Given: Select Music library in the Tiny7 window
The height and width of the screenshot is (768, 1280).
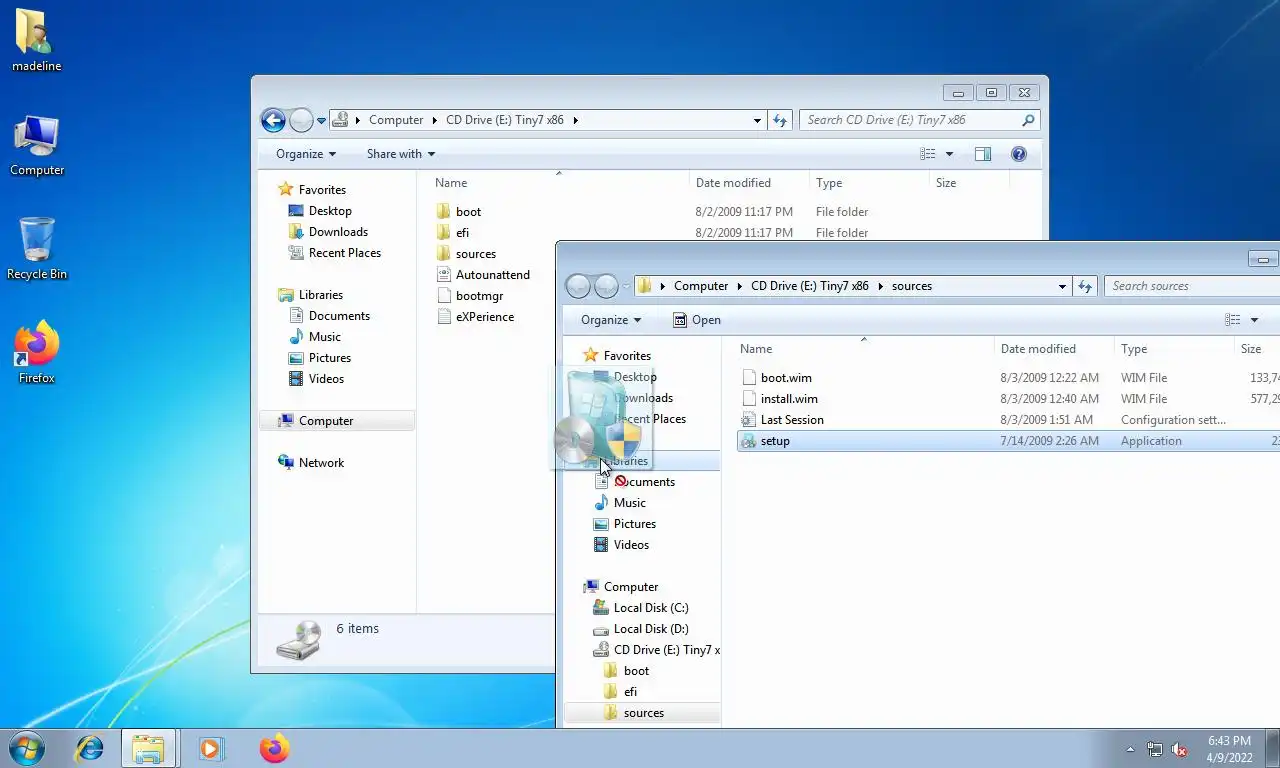Looking at the screenshot, I should click(324, 337).
